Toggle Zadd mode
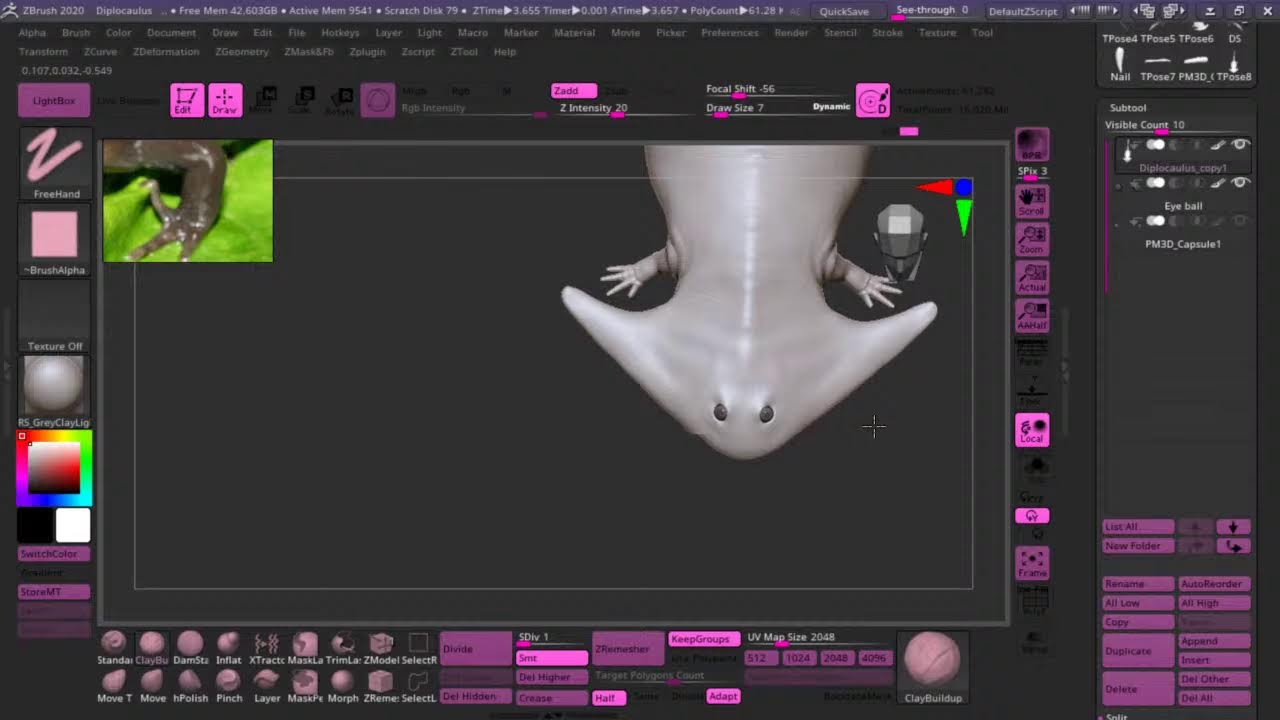 coord(574,91)
